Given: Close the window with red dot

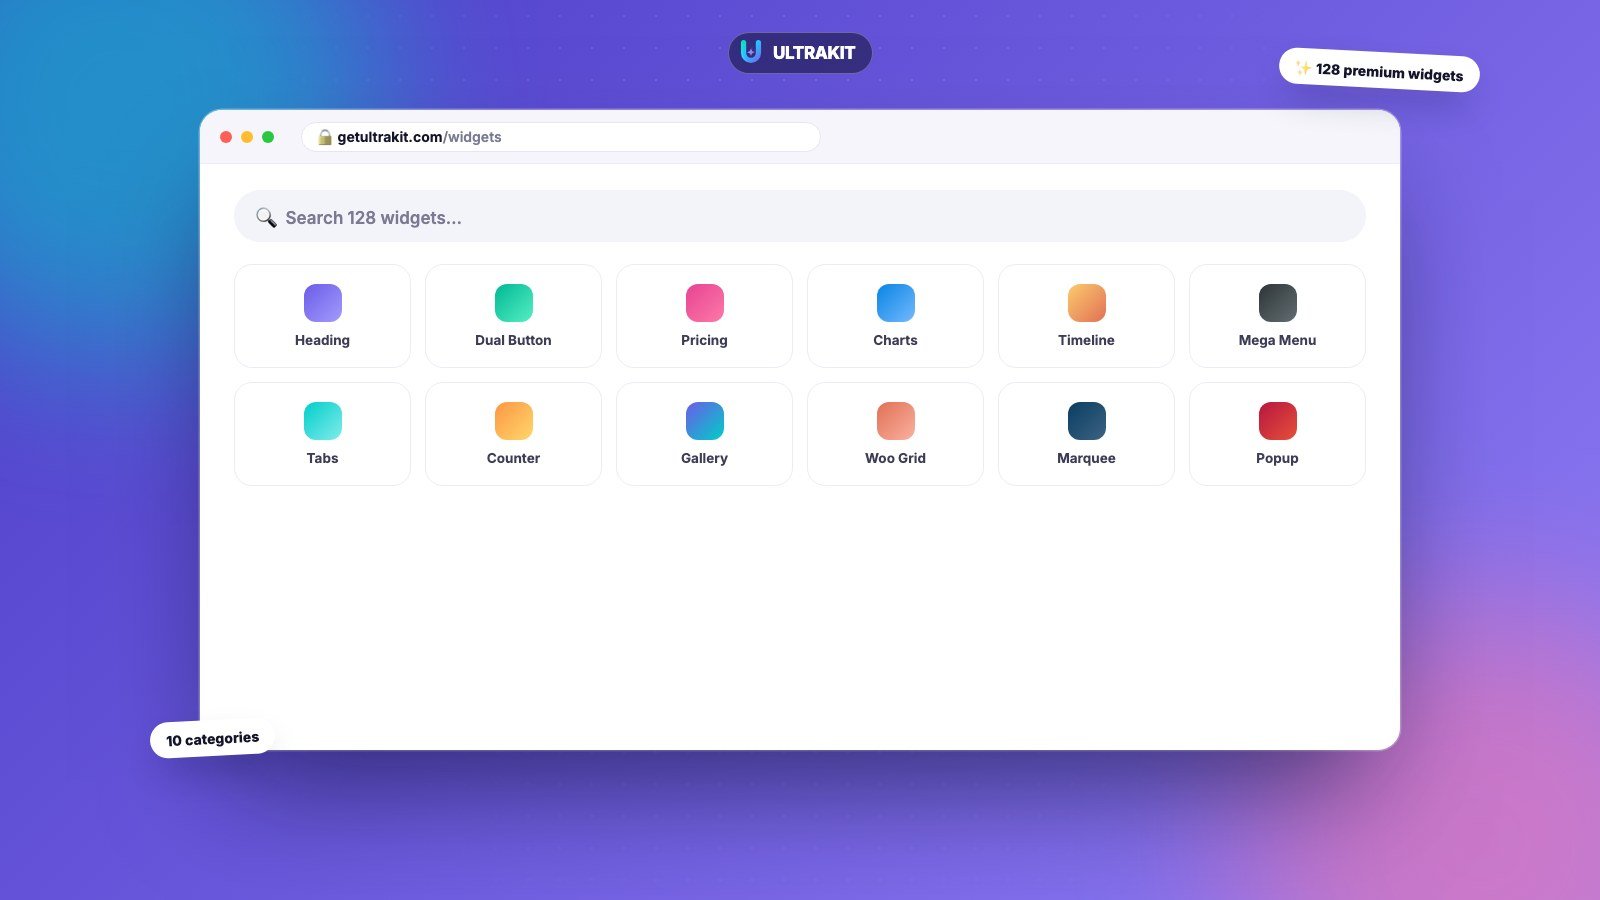Looking at the screenshot, I should pyautogui.click(x=226, y=137).
